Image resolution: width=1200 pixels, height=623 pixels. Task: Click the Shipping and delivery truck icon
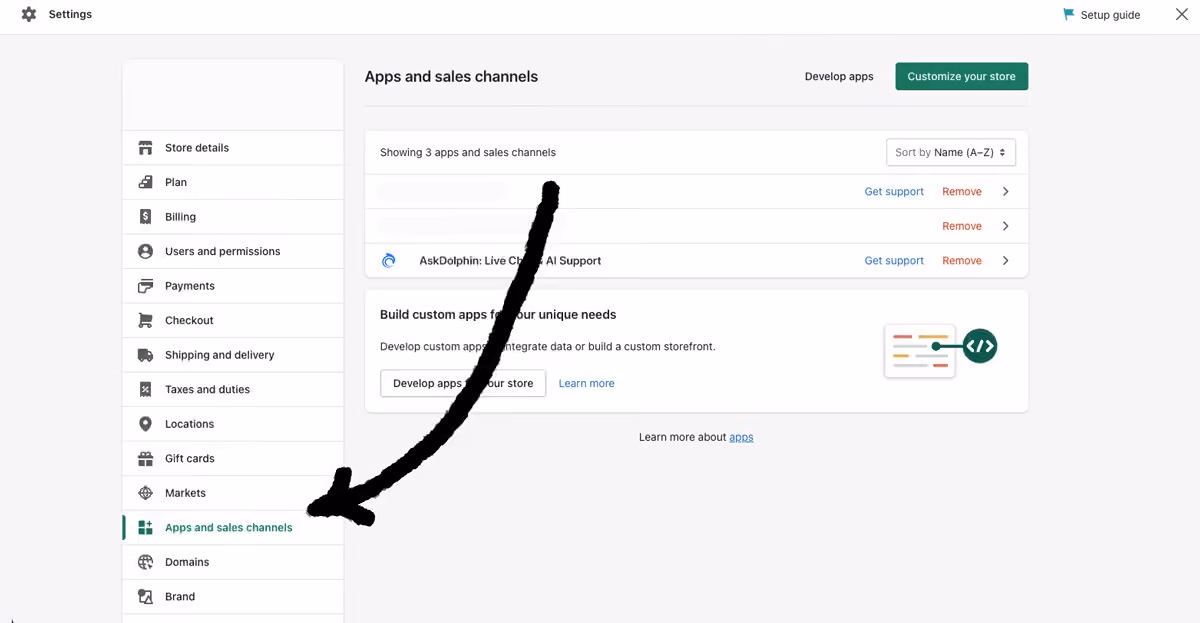point(145,355)
